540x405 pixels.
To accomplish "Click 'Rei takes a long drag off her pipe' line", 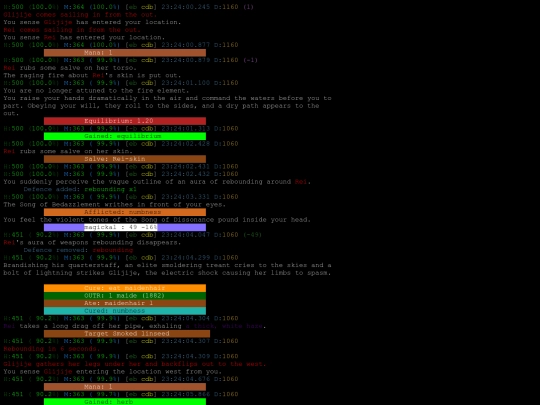I will click(x=135, y=326).
